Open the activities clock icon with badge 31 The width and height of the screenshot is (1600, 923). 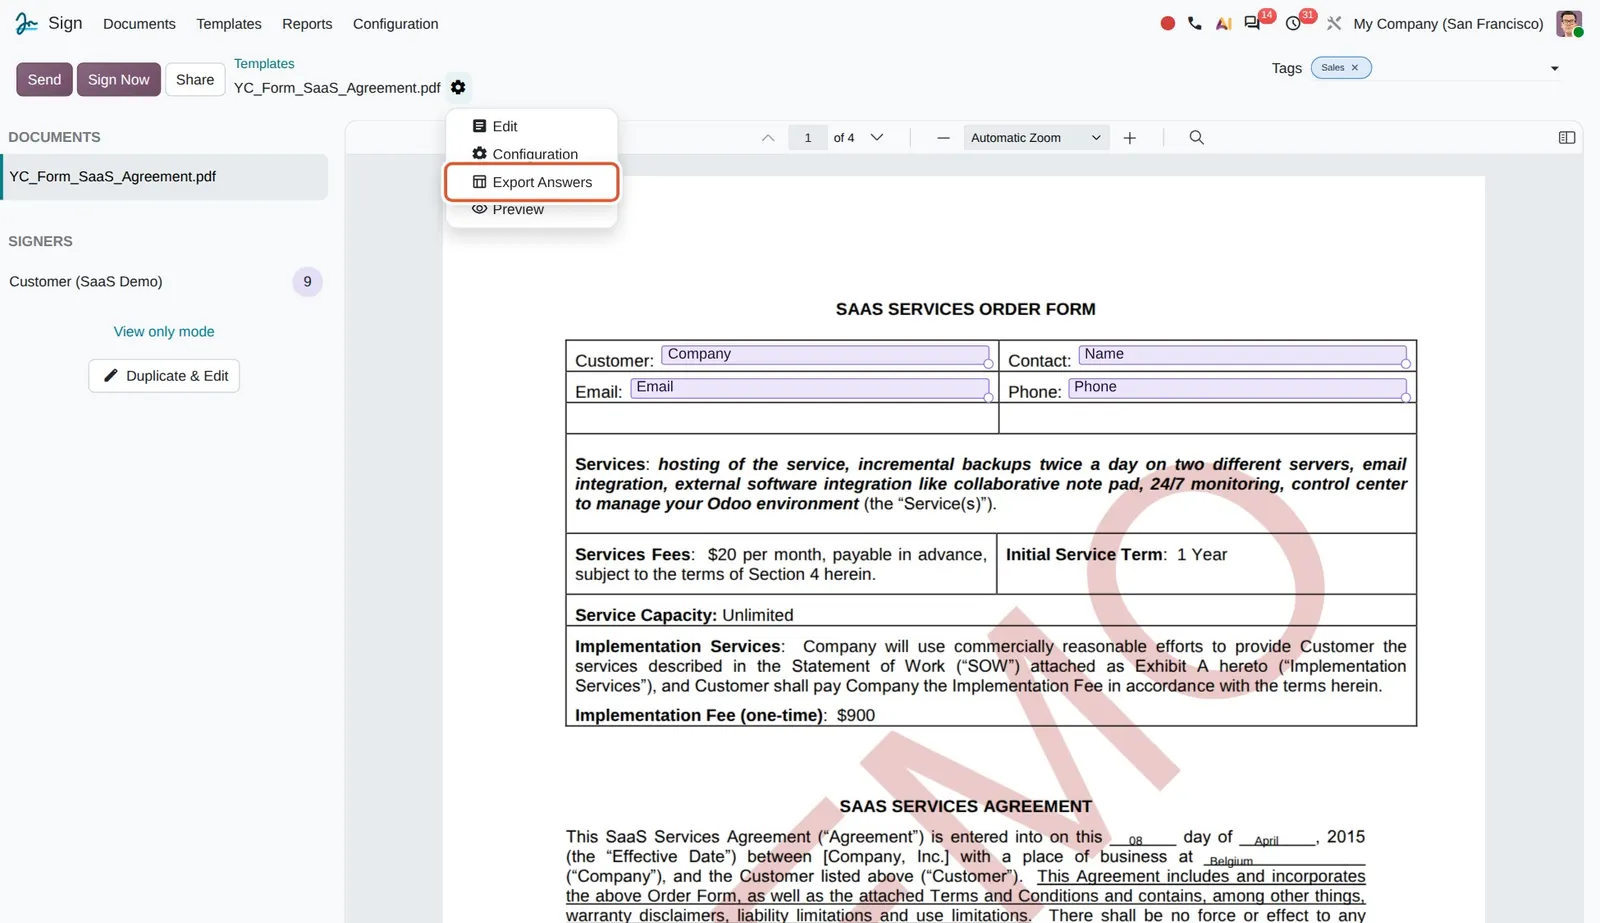click(1293, 23)
